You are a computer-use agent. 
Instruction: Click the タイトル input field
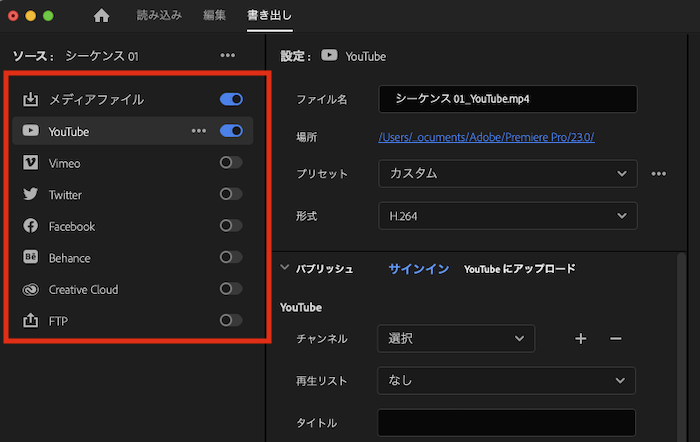[x=506, y=422]
